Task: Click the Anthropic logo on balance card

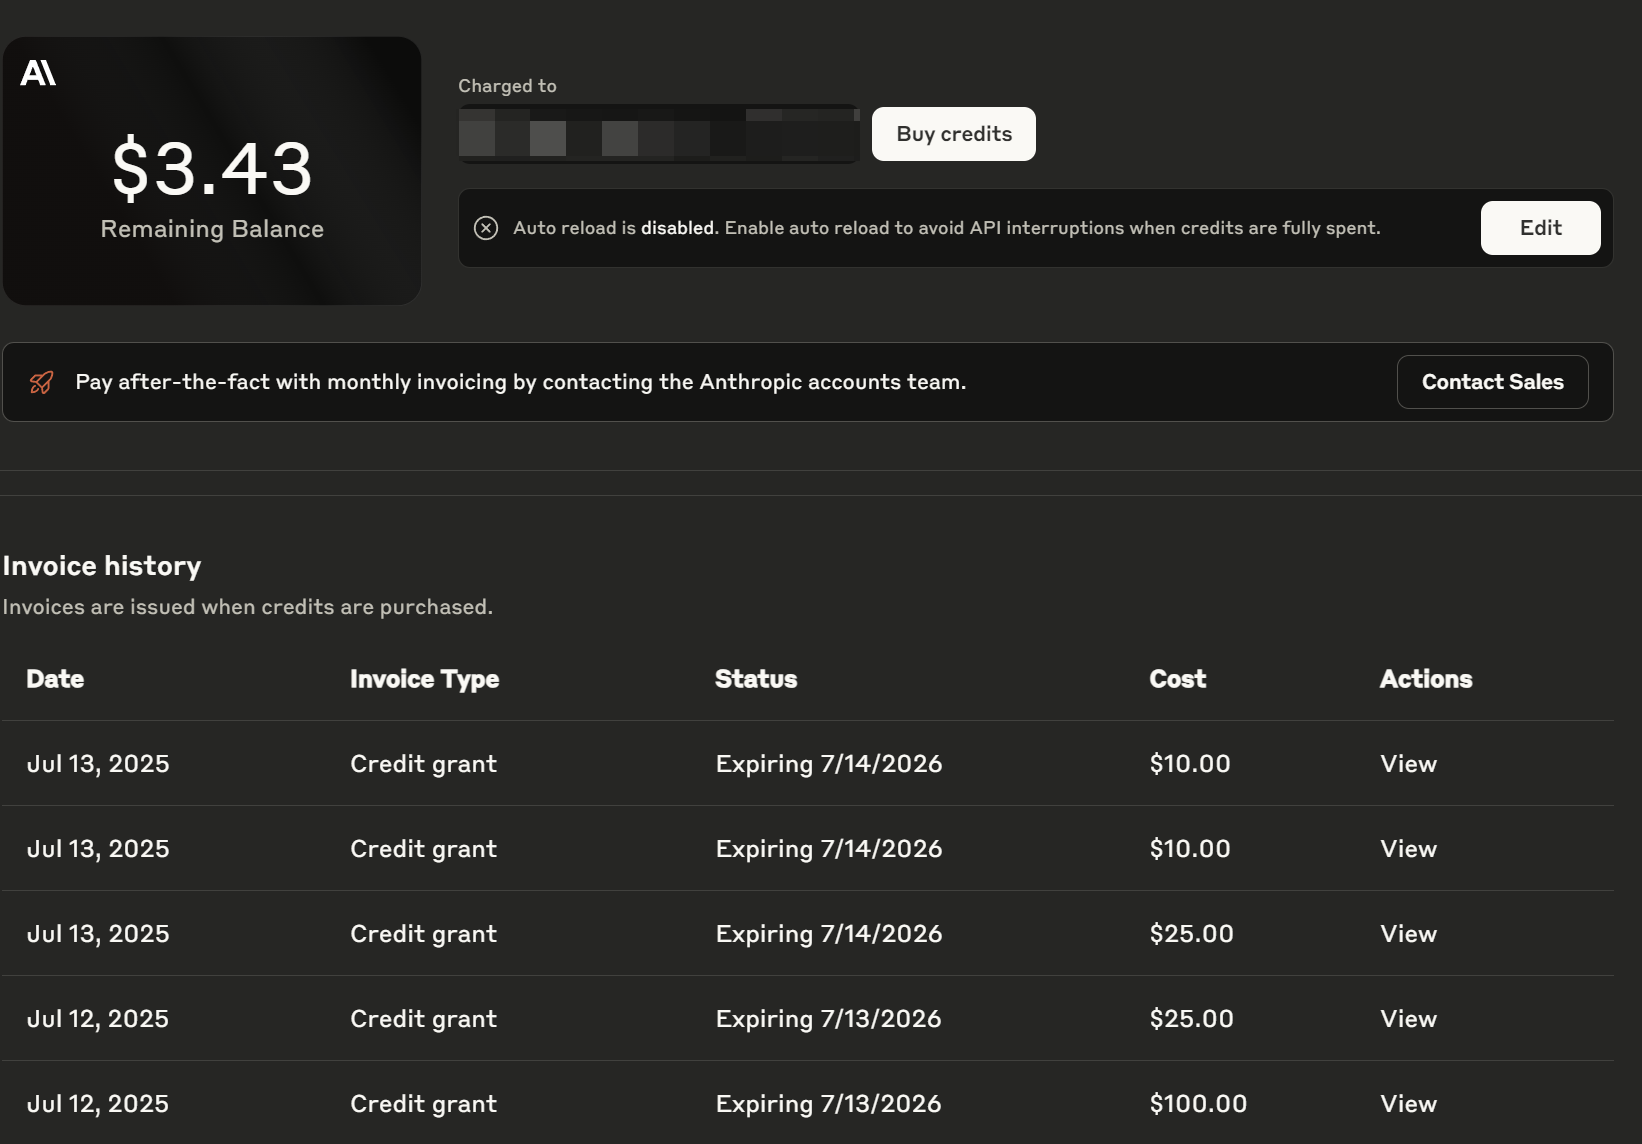Action: click(x=38, y=73)
